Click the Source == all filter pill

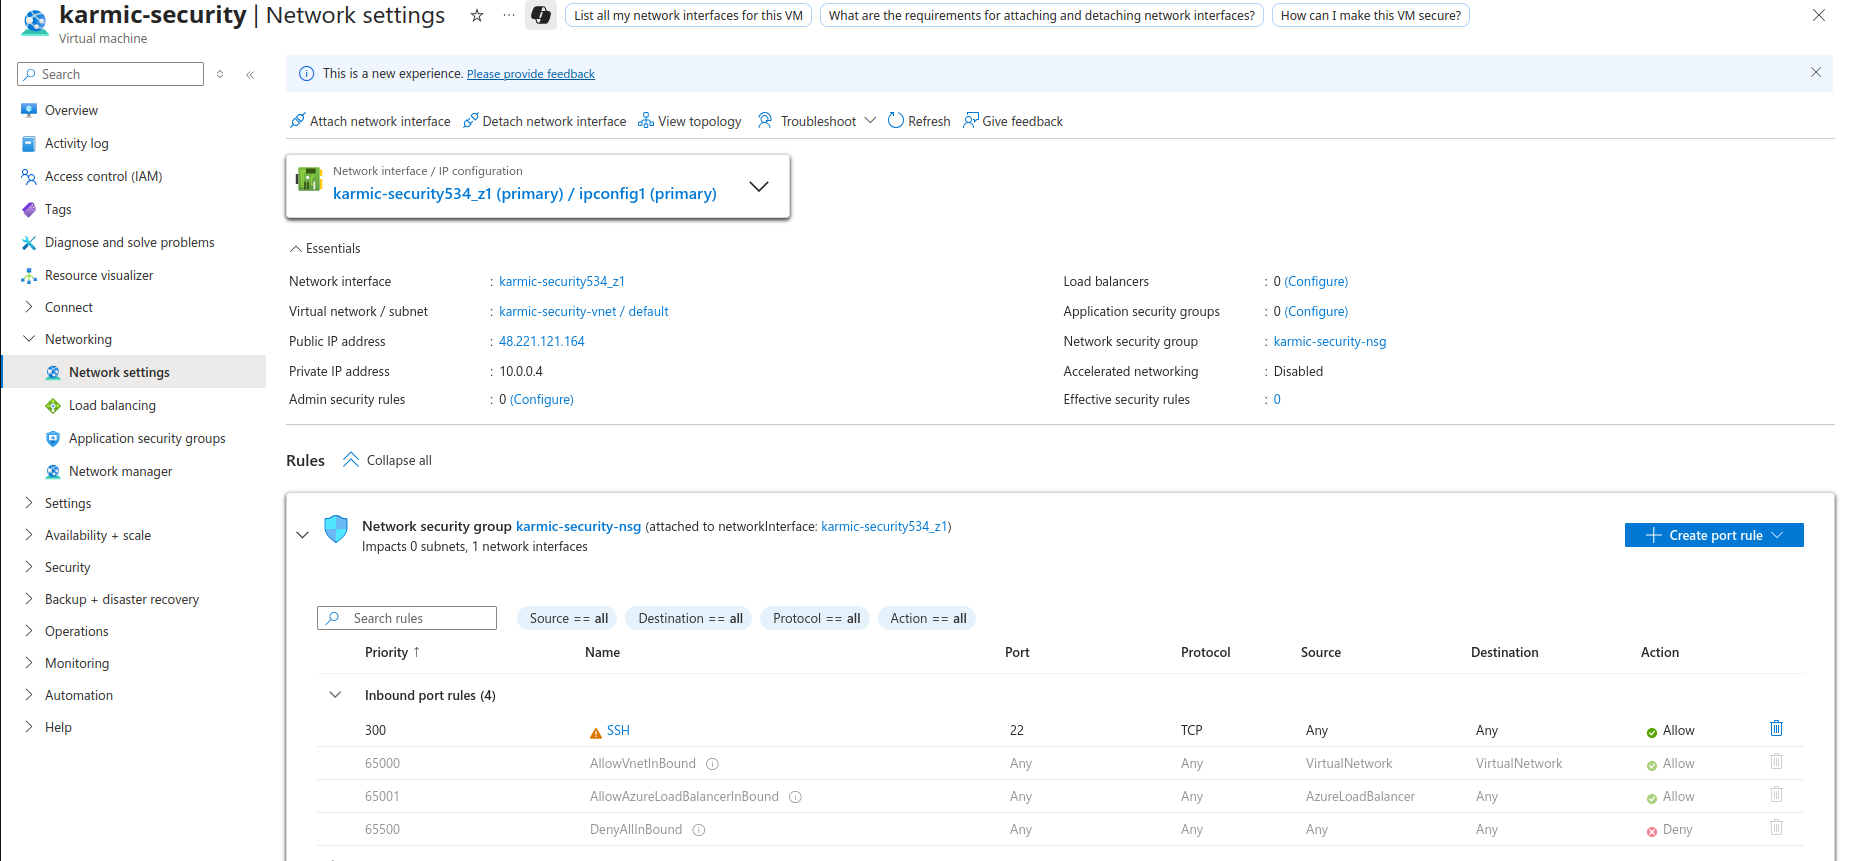[568, 618]
